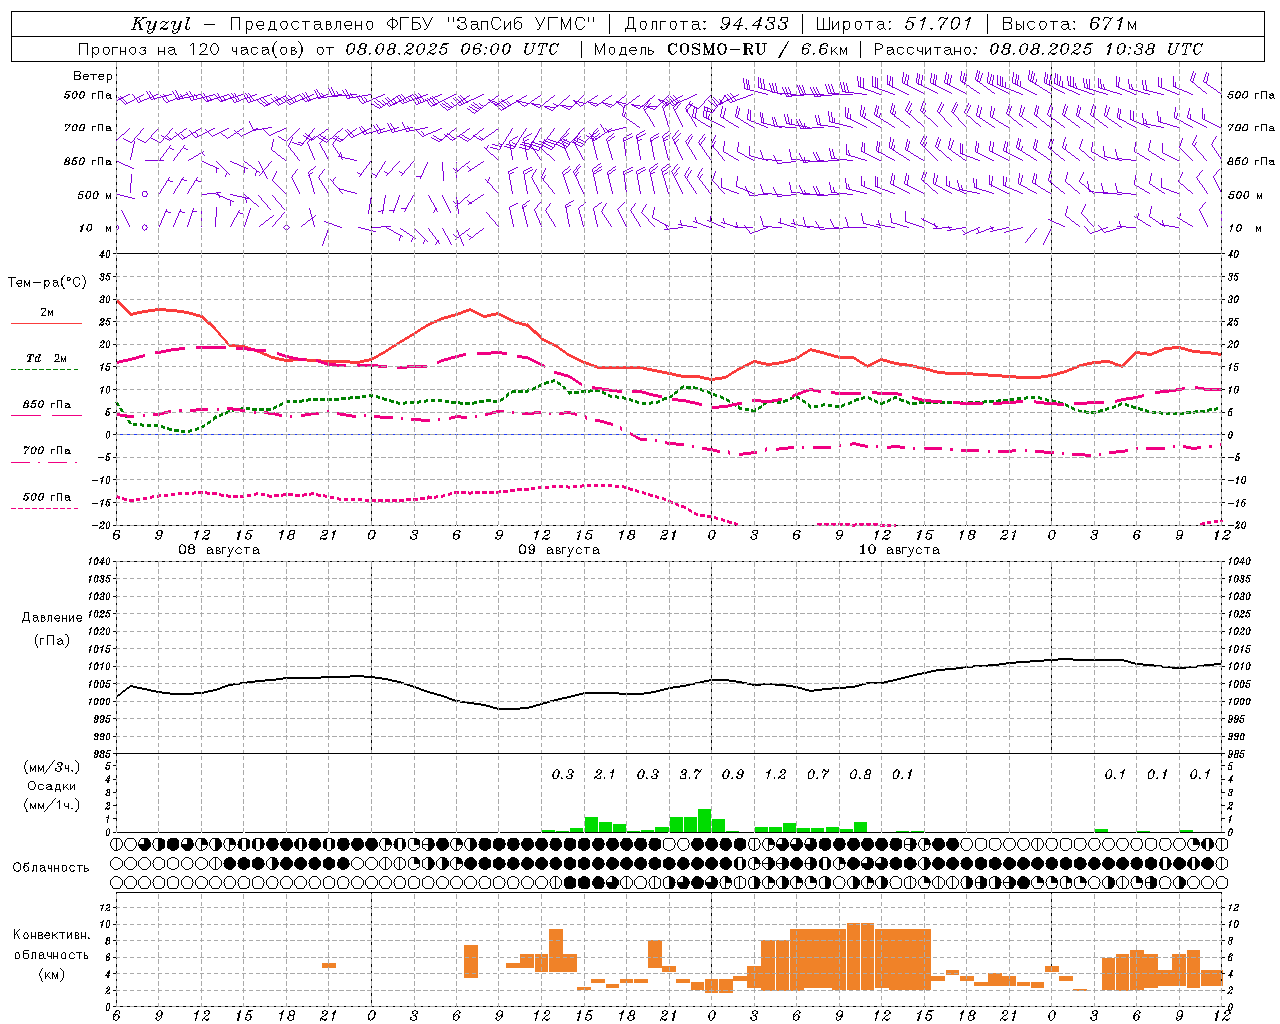Click the "Конвективн." convective cloud label
The image size is (1280, 1024).
pos(51,935)
